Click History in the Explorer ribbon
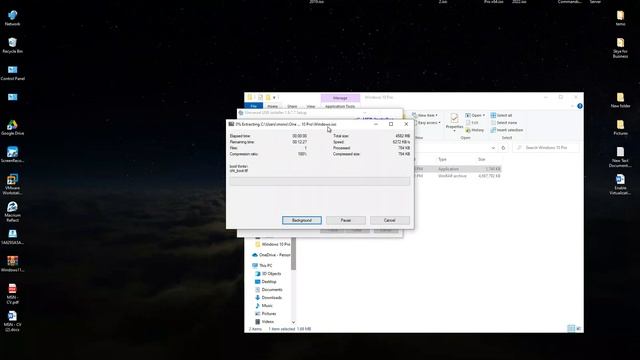Image resolution: width=640 pixels, height=360 pixels. tap(475, 130)
